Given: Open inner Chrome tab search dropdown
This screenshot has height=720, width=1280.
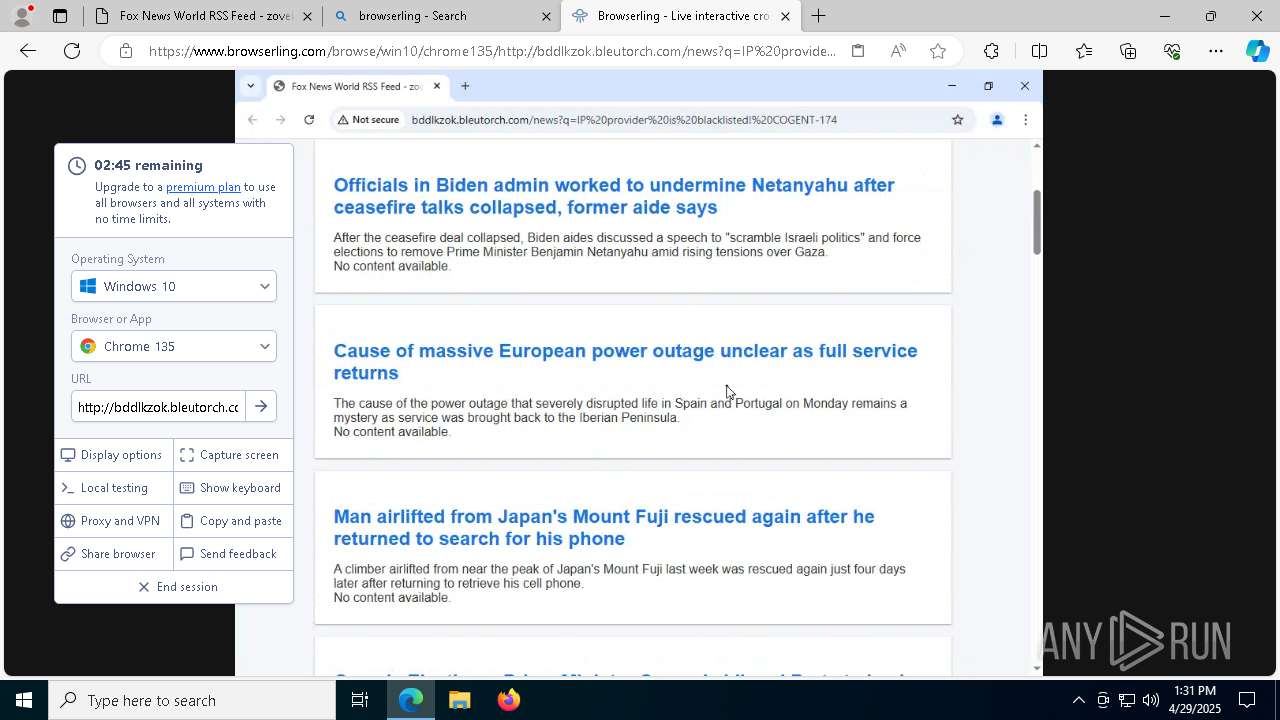Looking at the screenshot, I should [x=250, y=86].
